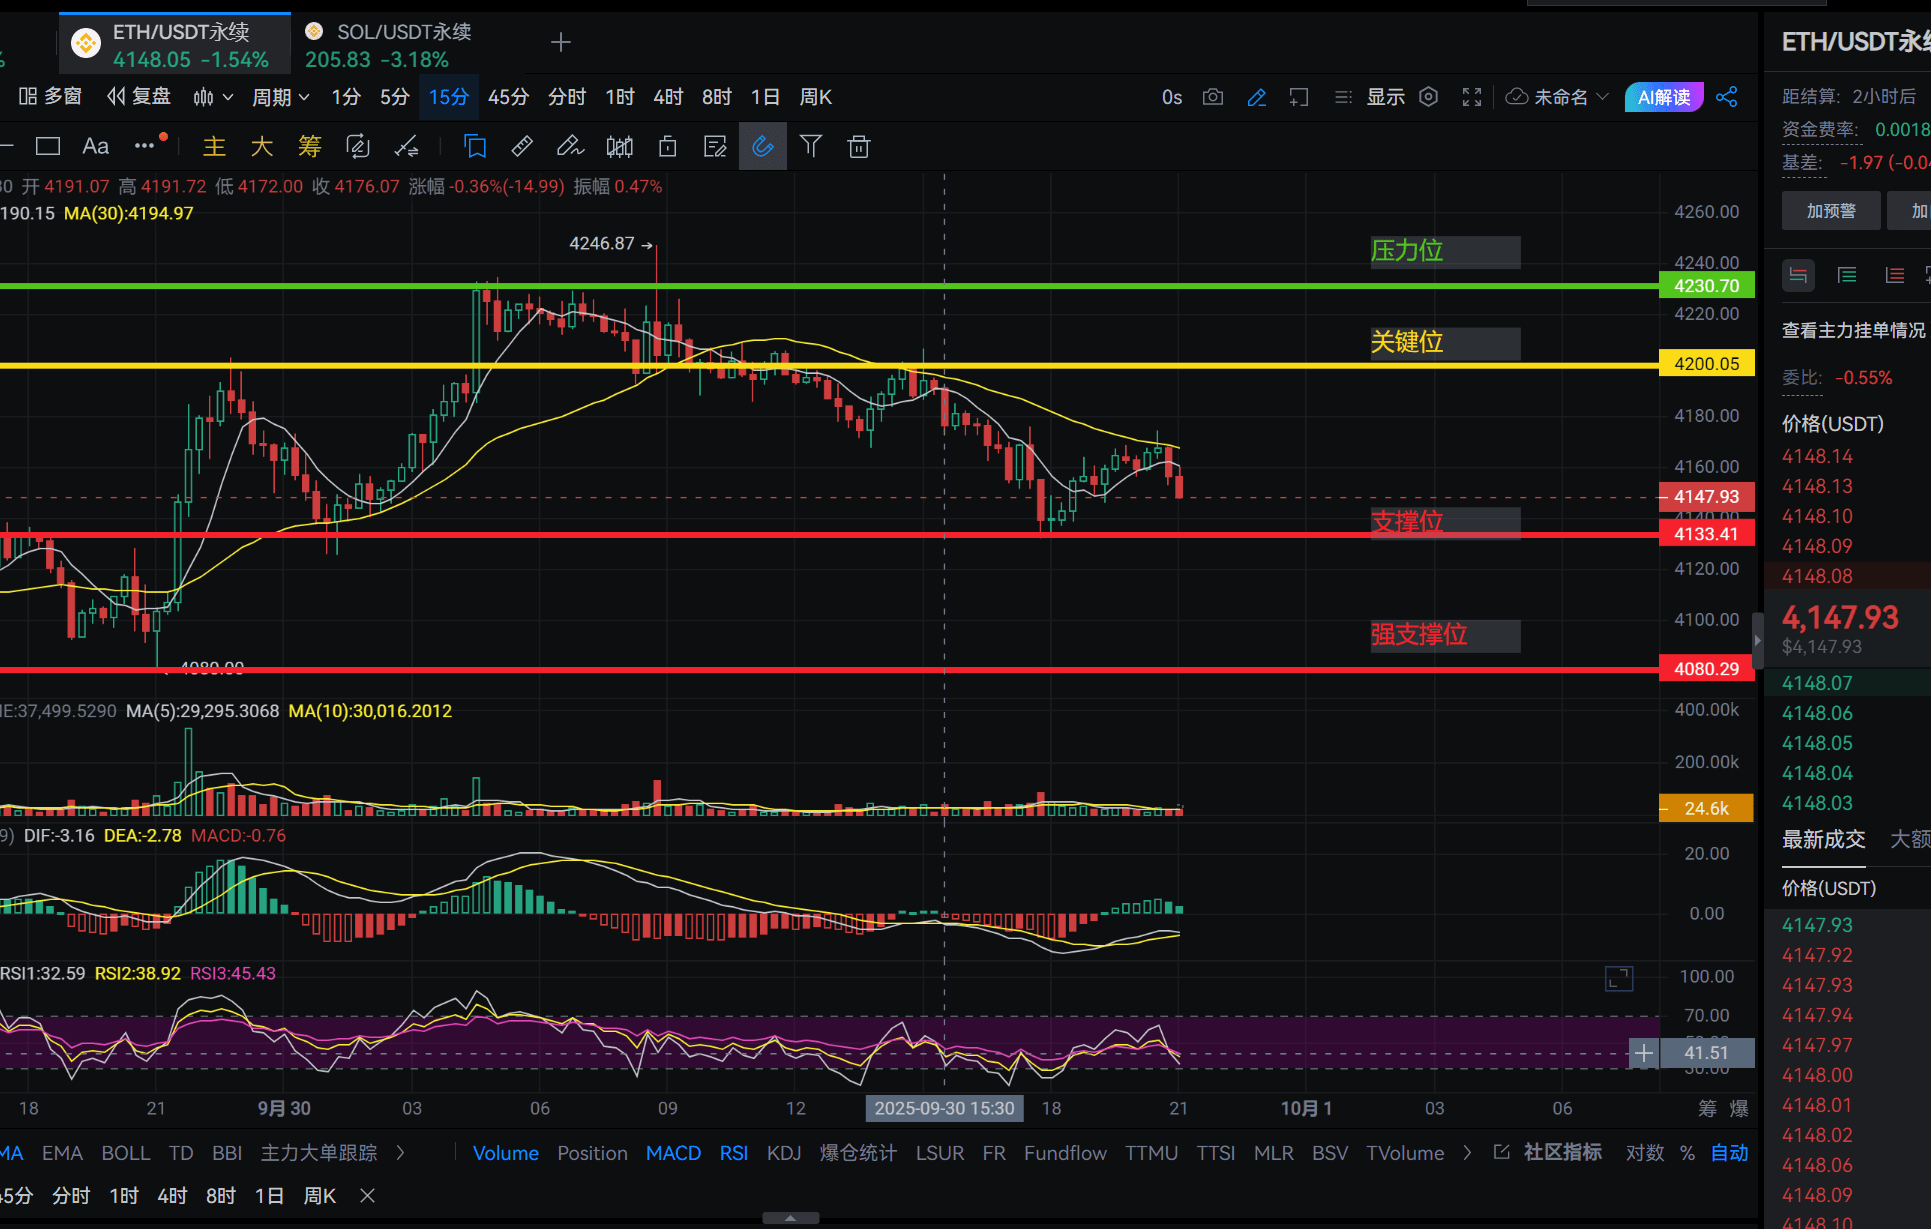
Task: Expand the 周期 period dropdown
Action: [280, 97]
